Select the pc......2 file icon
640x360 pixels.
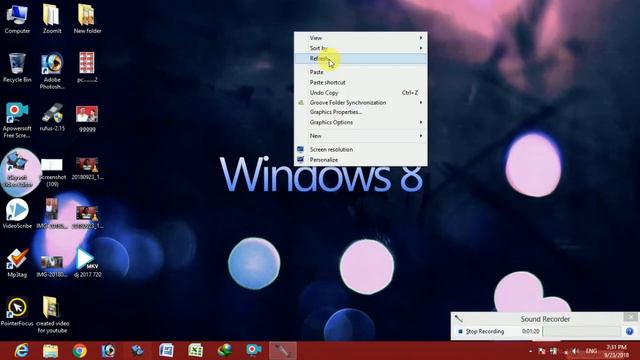(87, 67)
